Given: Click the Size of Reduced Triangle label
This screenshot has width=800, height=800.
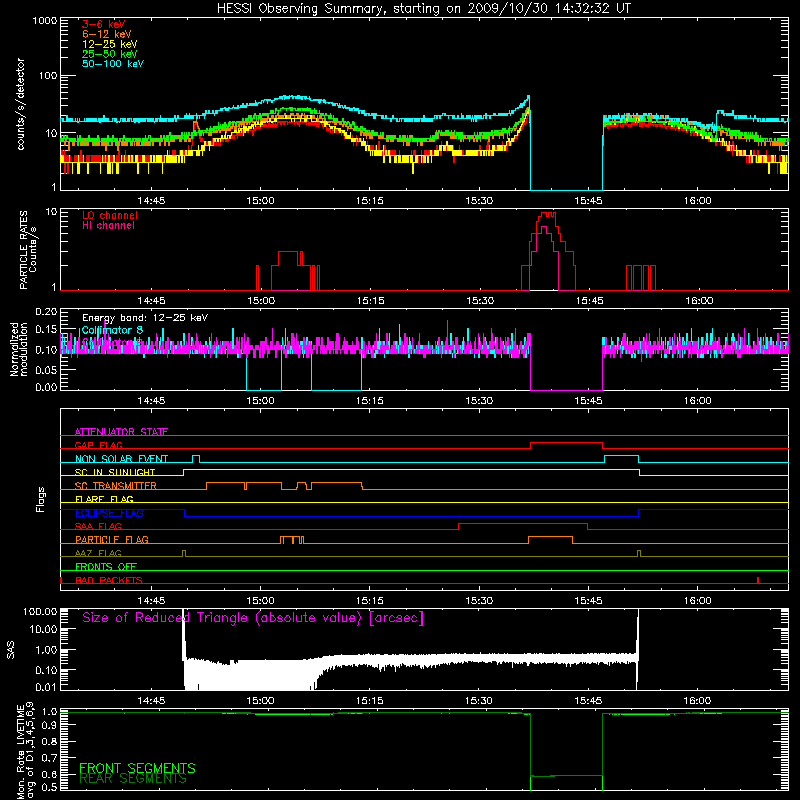Looking at the screenshot, I should click(x=253, y=618).
